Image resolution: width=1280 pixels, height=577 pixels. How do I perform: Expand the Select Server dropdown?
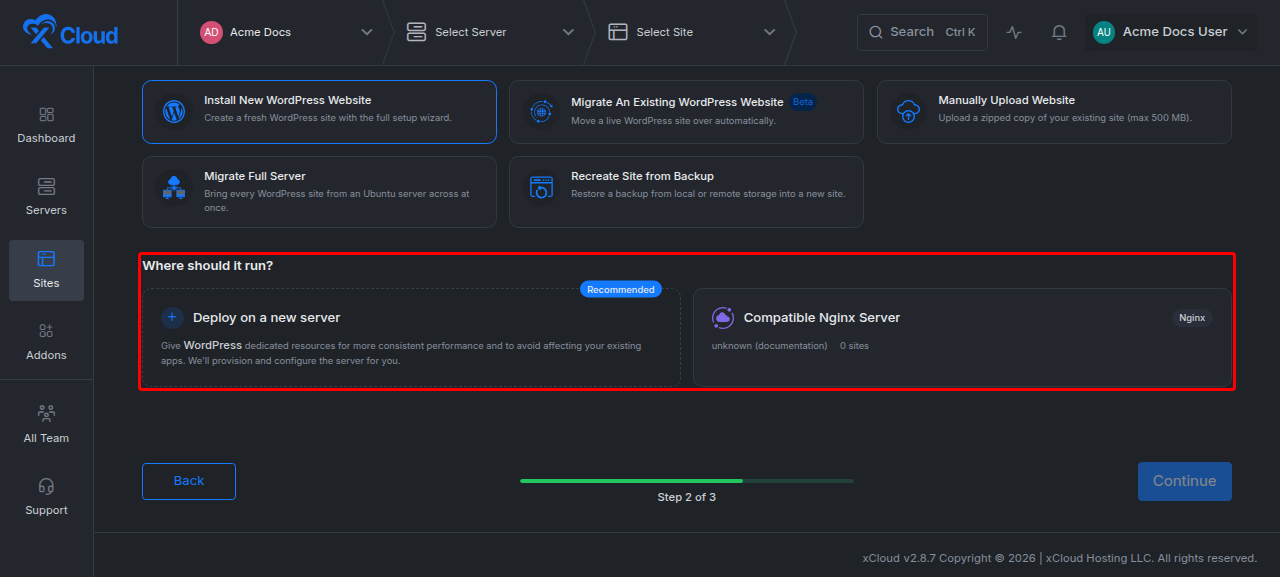coord(568,32)
